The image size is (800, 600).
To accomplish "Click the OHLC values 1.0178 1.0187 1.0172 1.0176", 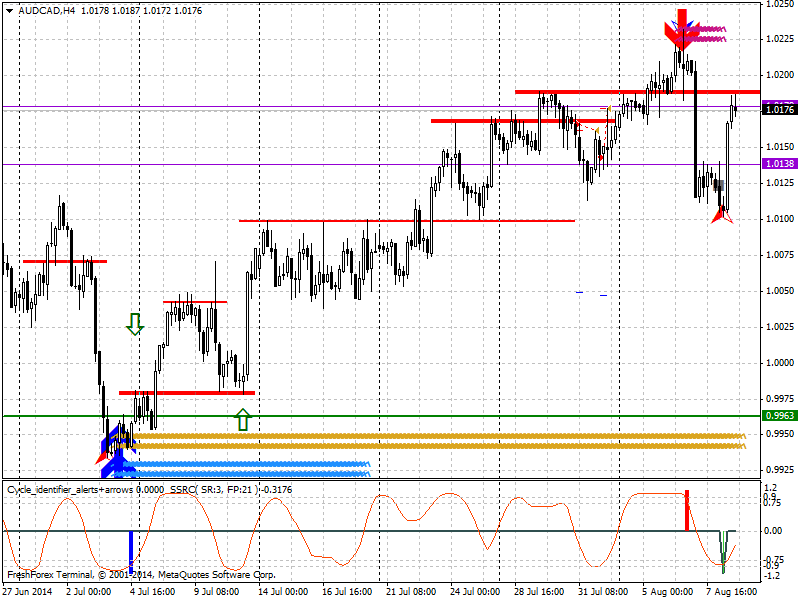I will [142, 11].
